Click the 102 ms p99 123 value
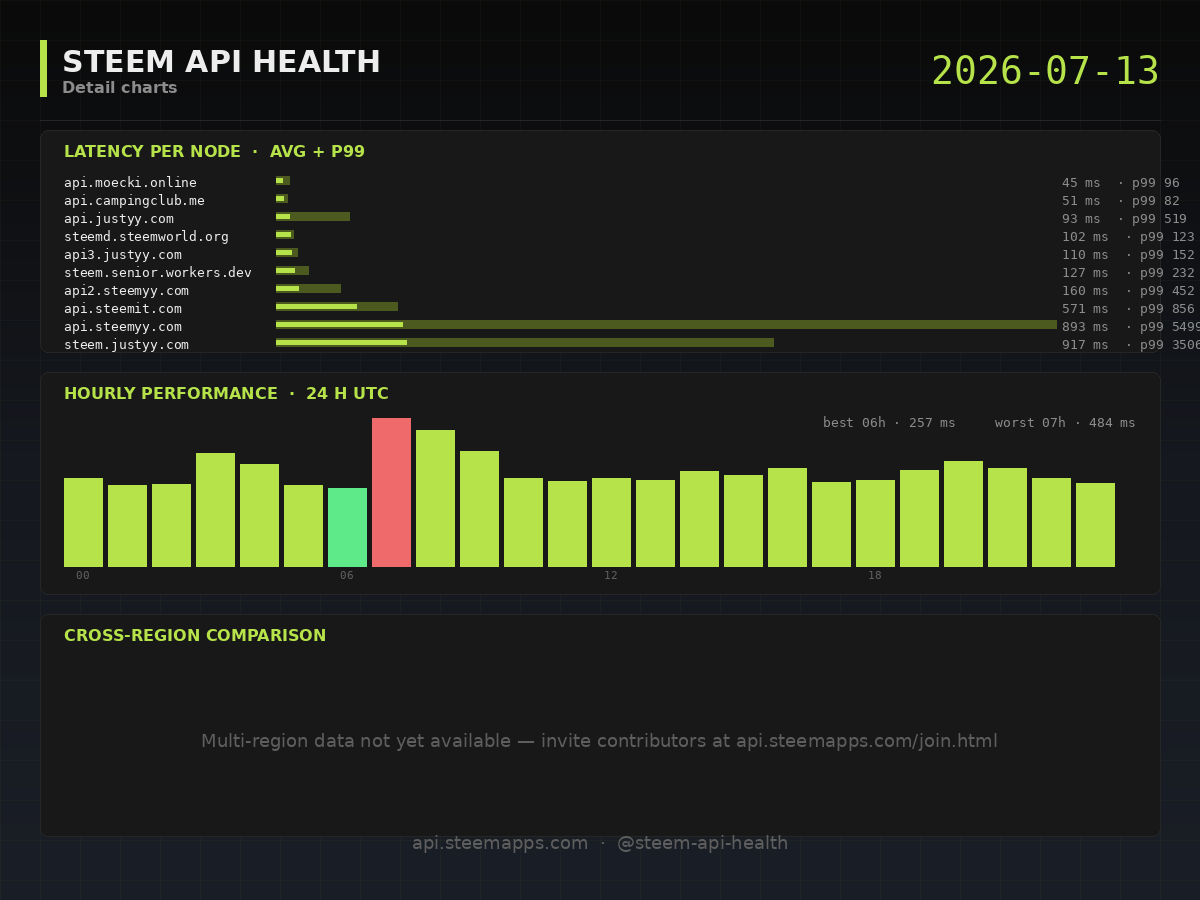The image size is (1200, 900). coord(1128,237)
